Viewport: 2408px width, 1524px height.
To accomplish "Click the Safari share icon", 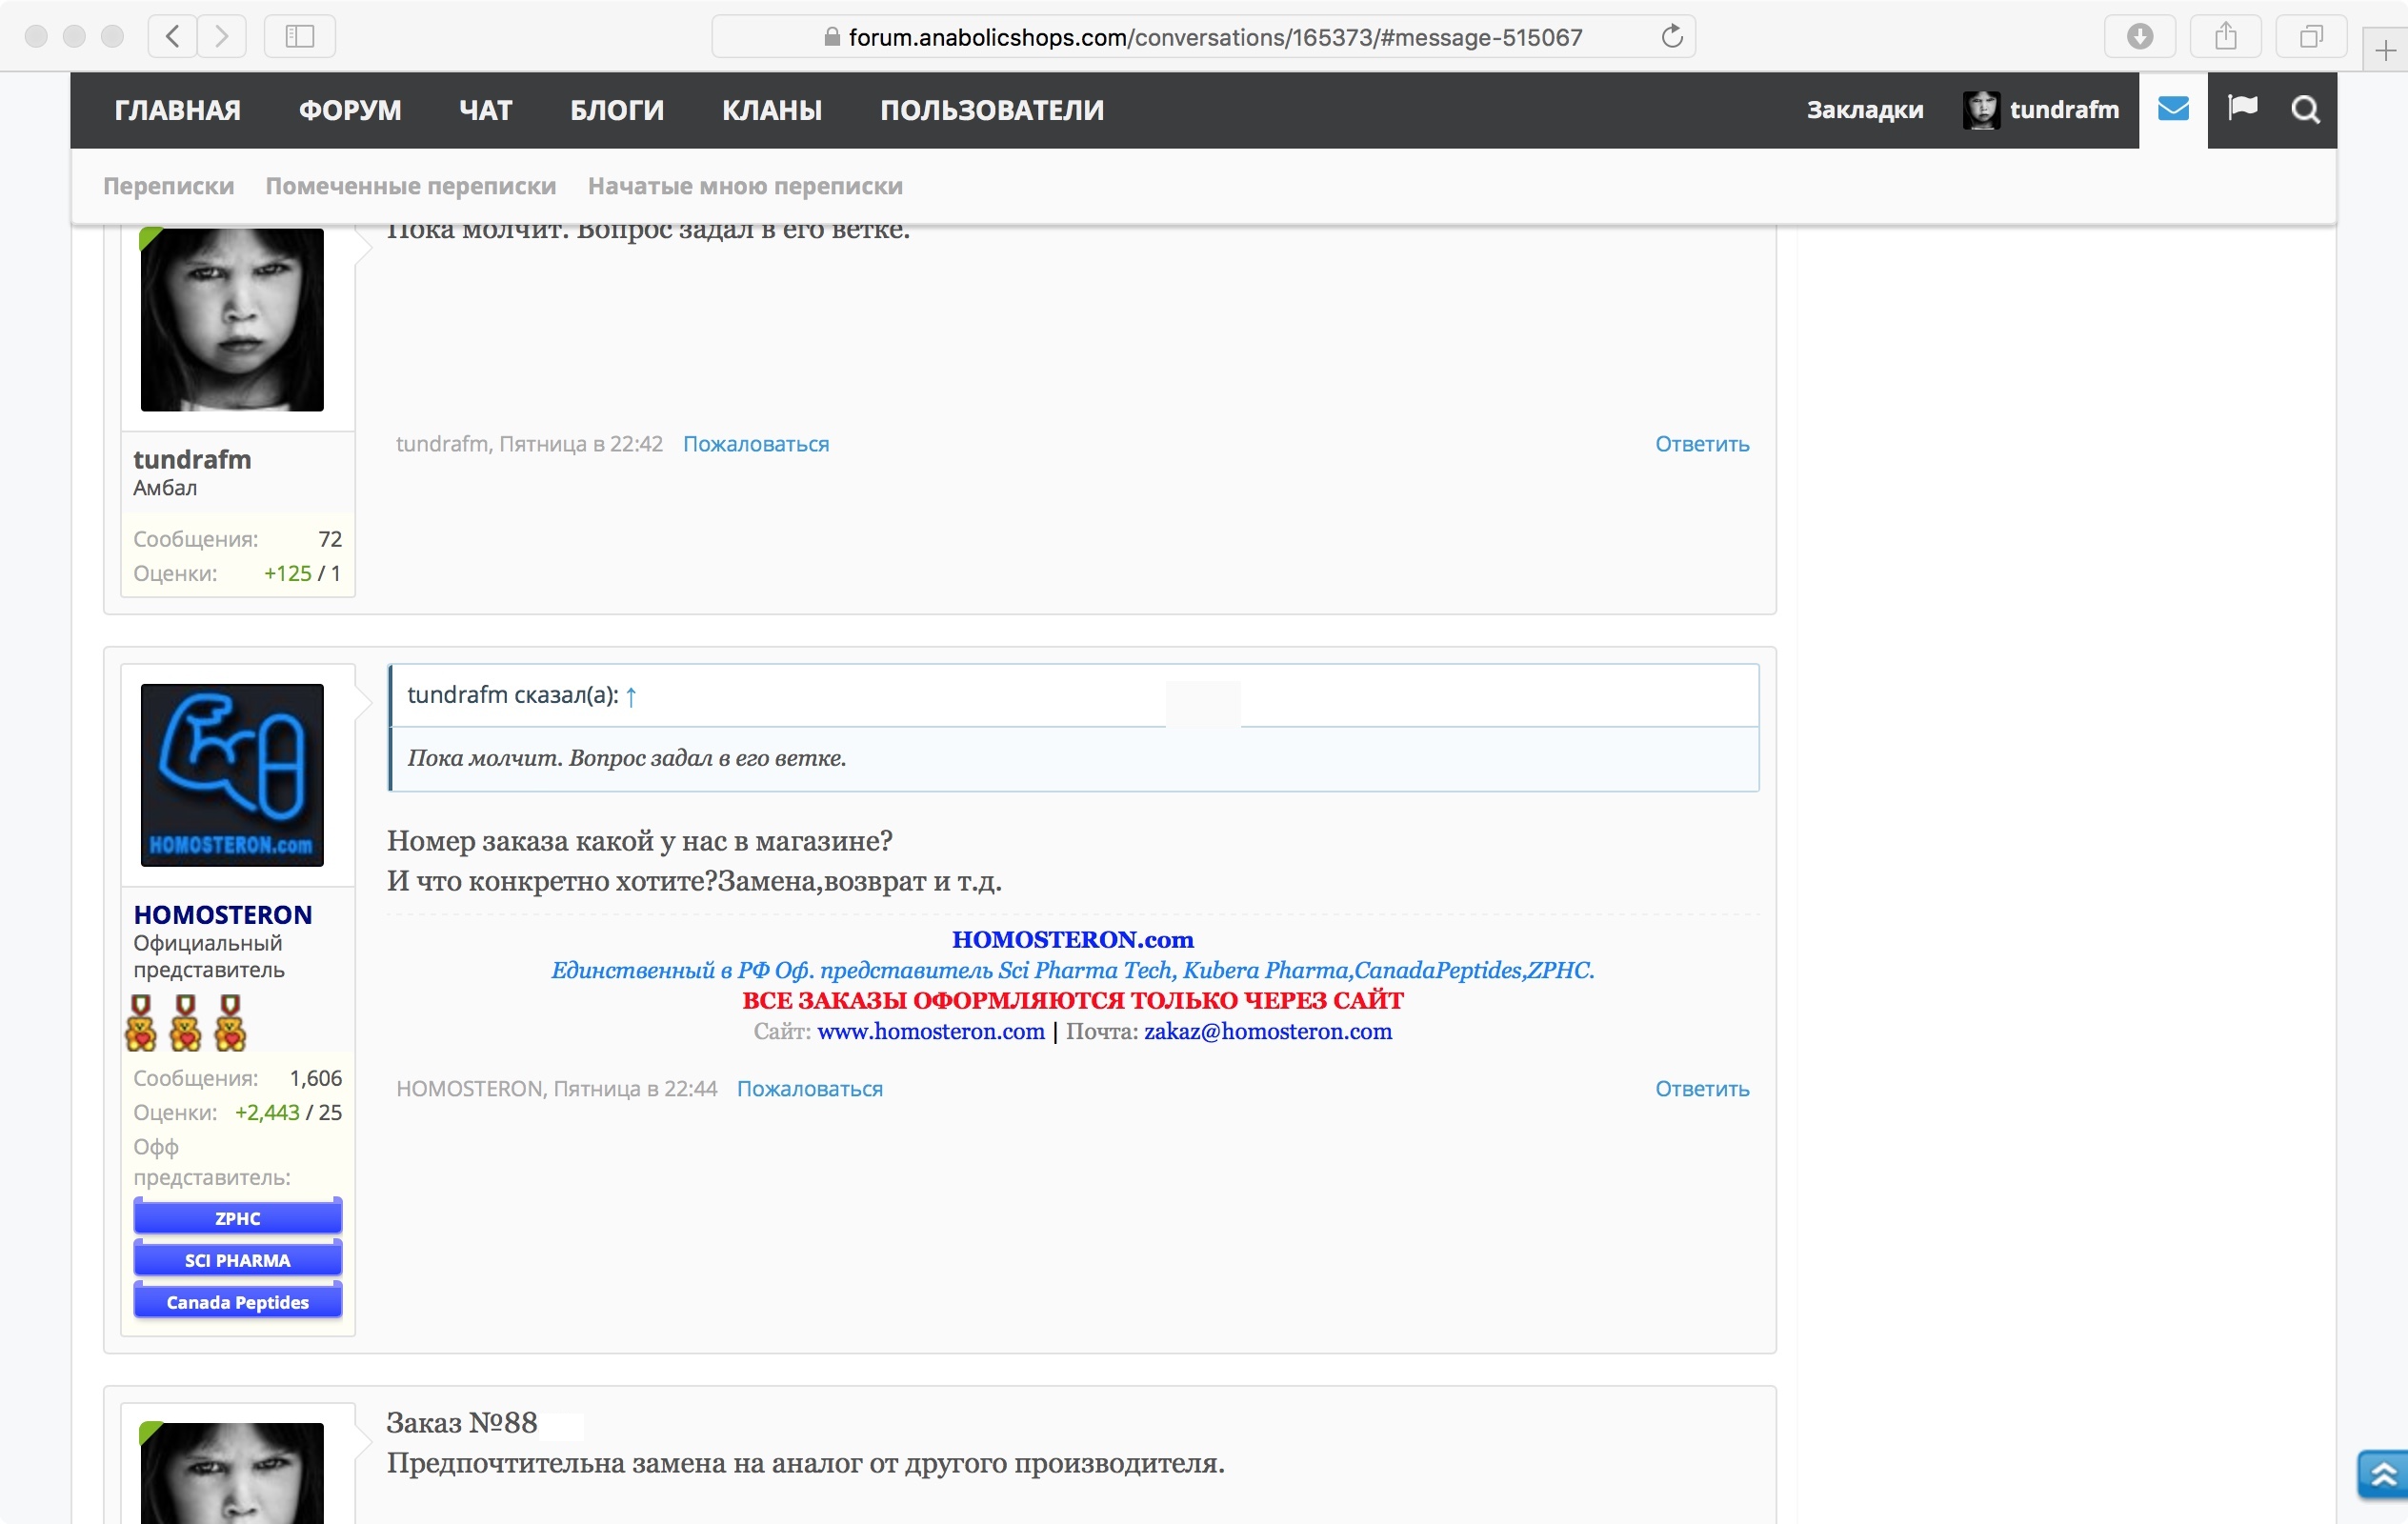I will [2225, 37].
